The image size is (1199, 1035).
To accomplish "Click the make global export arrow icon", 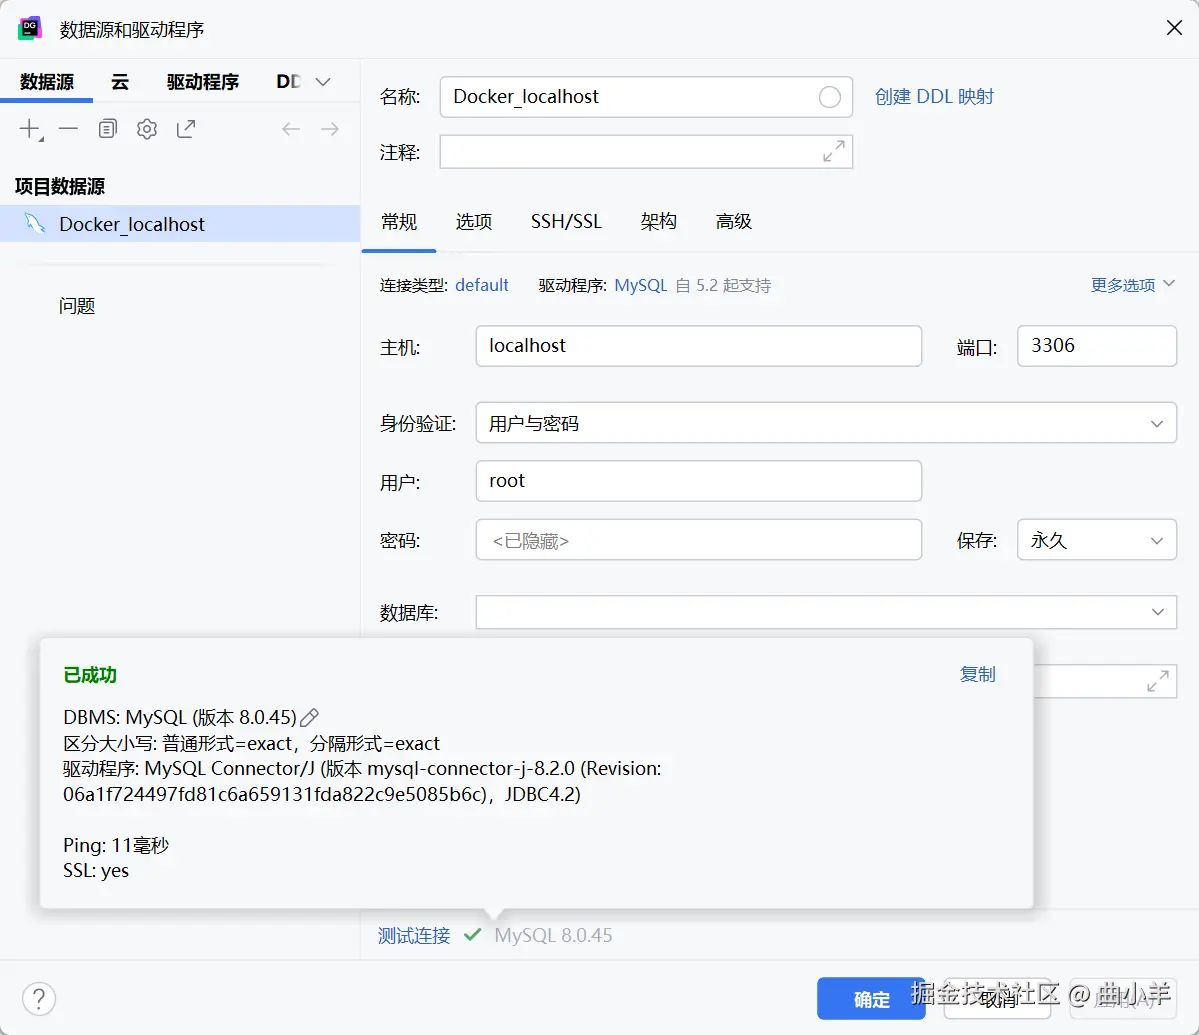I will coord(186,128).
